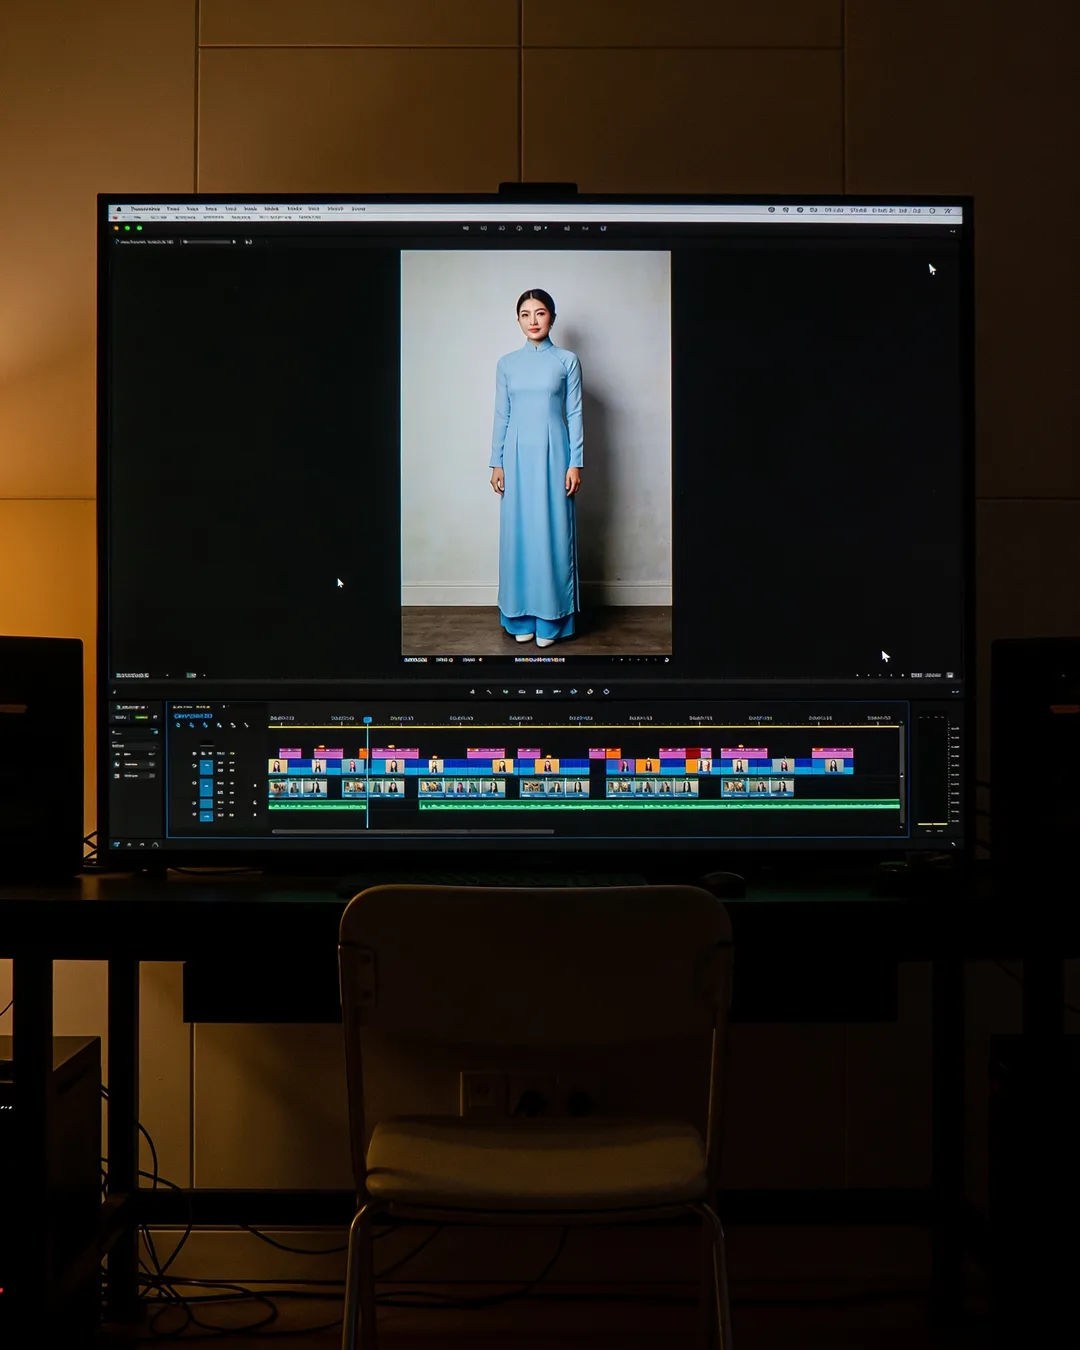Open the bold application-name menu beside Apple logo

tap(146, 209)
